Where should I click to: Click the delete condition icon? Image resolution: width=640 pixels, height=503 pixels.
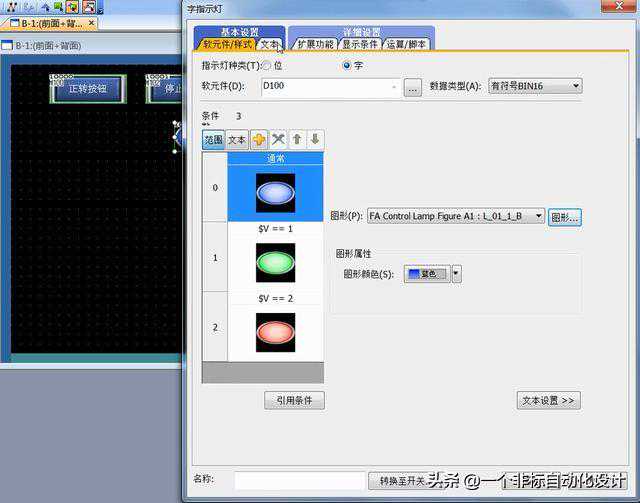[278, 140]
